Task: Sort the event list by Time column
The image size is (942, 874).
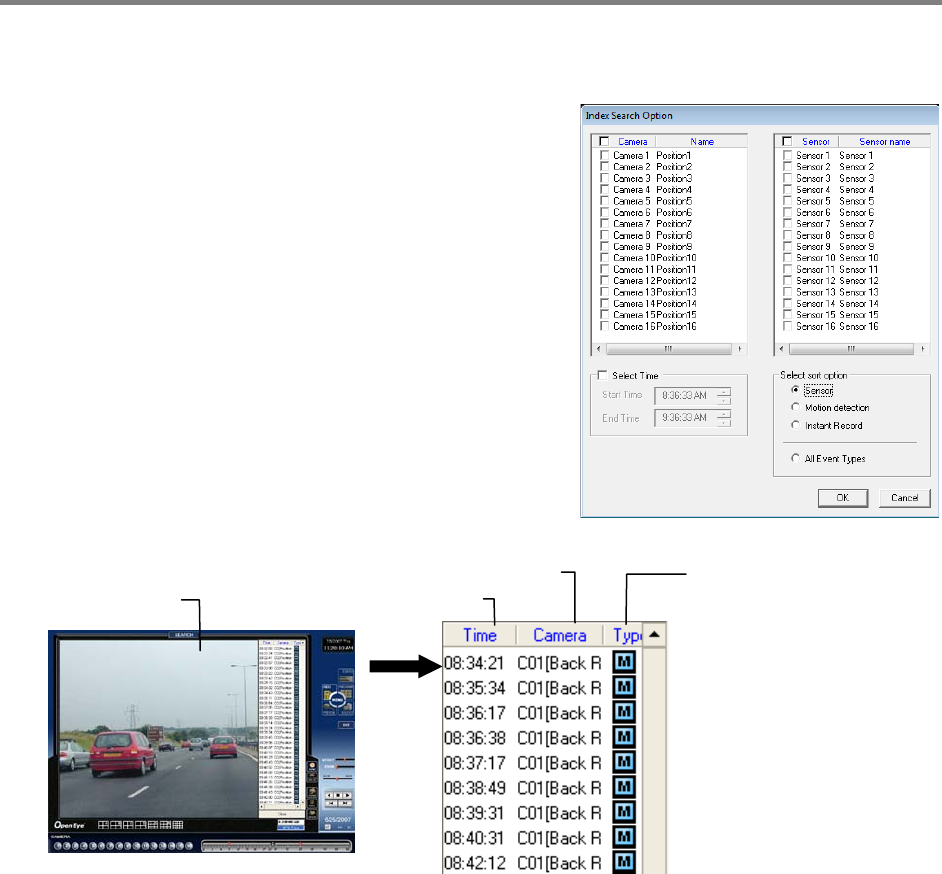Action: pos(479,635)
